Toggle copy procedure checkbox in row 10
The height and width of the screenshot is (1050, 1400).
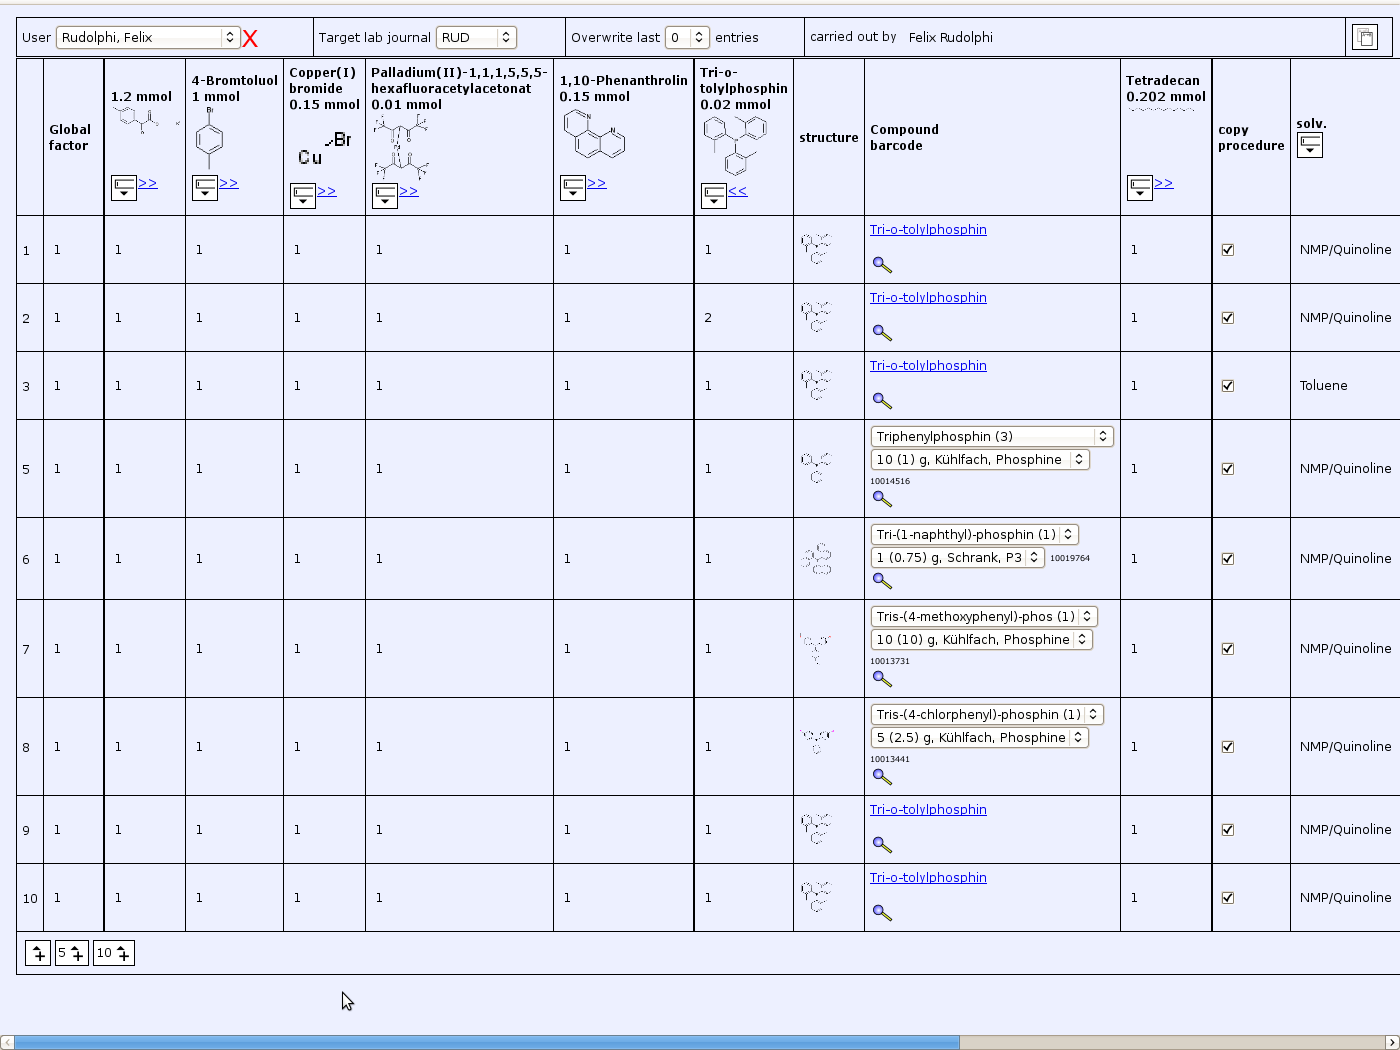(x=1228, y=898)
